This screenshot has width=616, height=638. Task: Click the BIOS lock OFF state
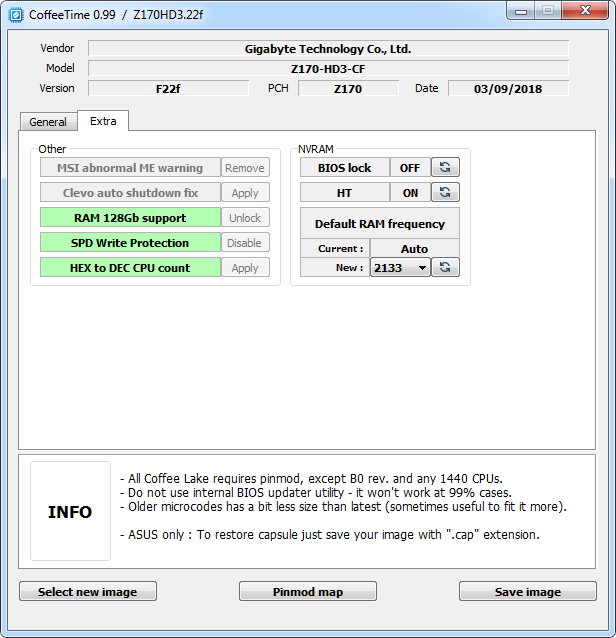pos(410,168)
